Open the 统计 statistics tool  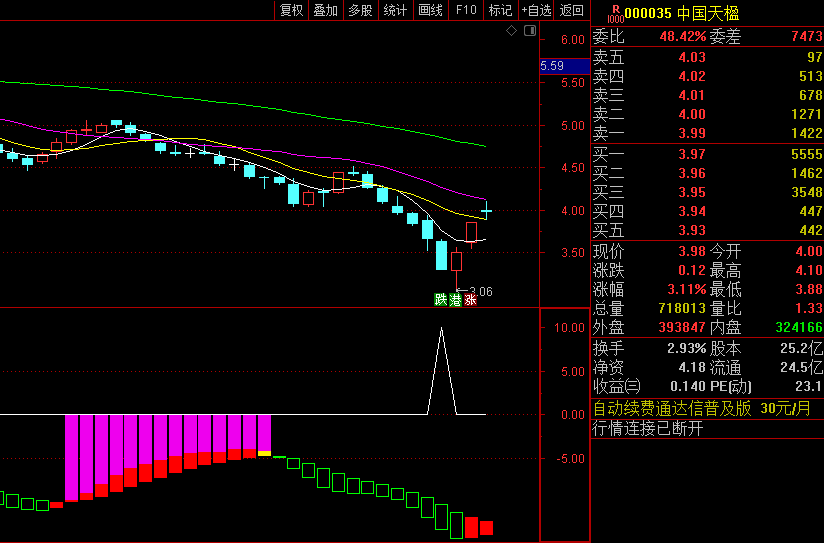(395, 10)
